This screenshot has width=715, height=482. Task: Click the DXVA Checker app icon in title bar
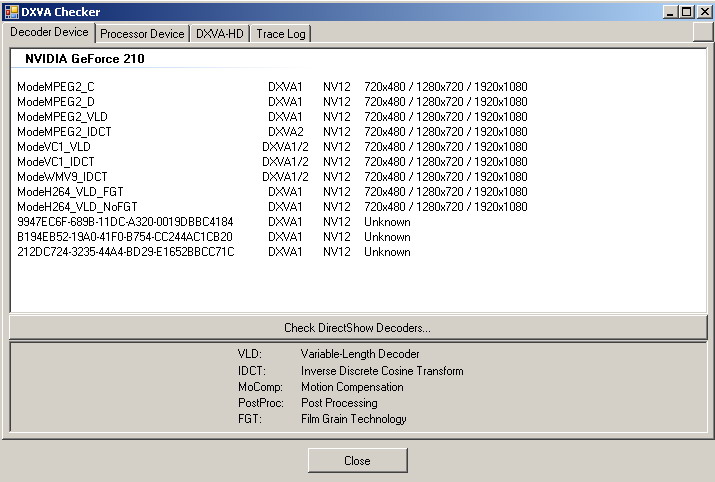11,11
